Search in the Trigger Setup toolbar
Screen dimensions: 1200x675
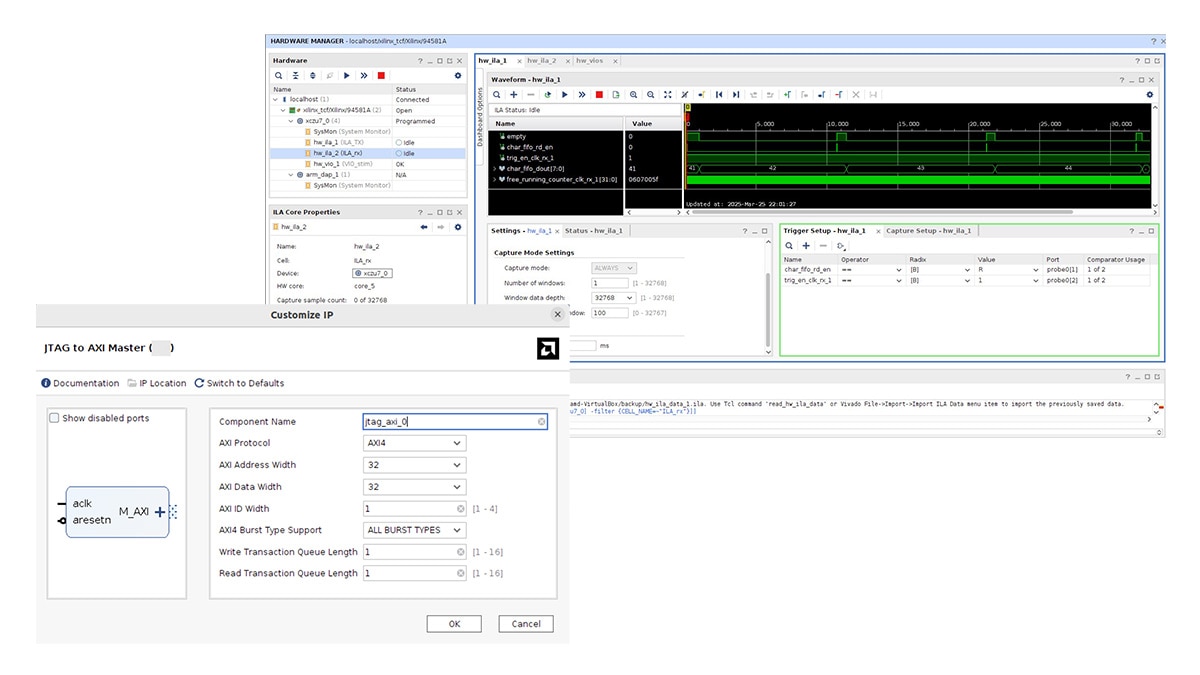pos(789,245)
